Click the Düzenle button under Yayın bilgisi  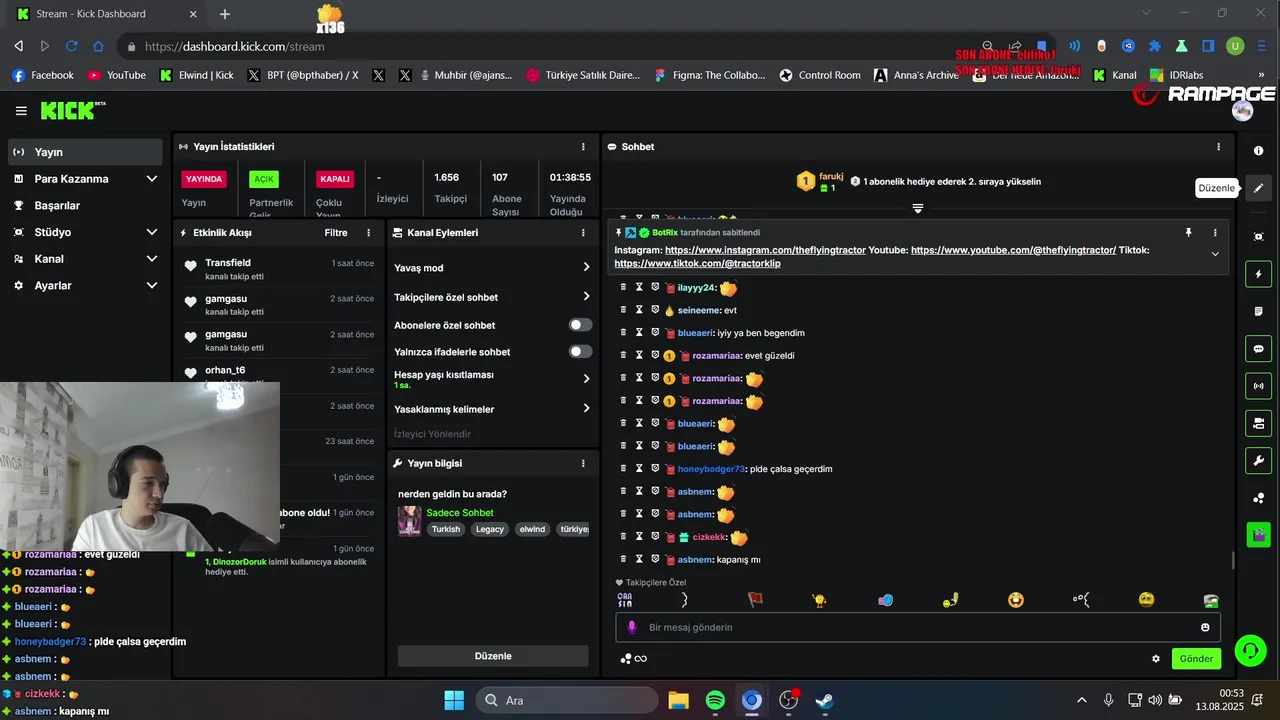coord(493,656)
